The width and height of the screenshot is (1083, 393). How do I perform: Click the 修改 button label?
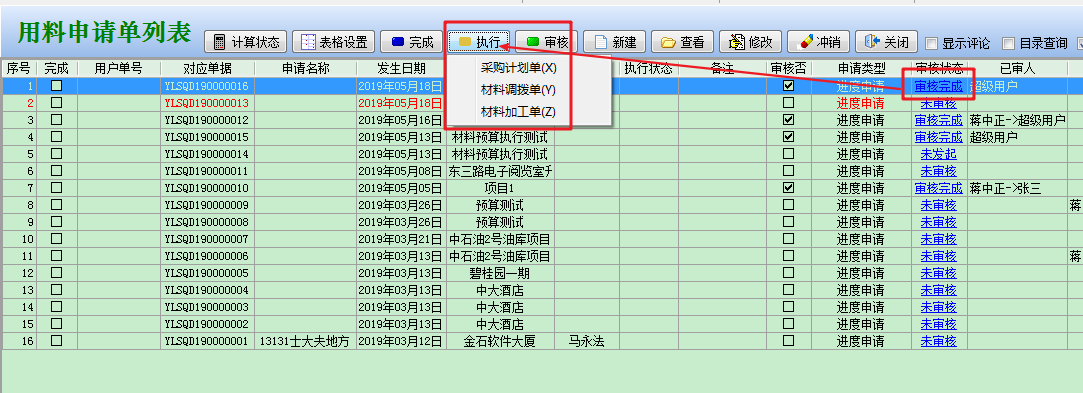tap(760, 43)
